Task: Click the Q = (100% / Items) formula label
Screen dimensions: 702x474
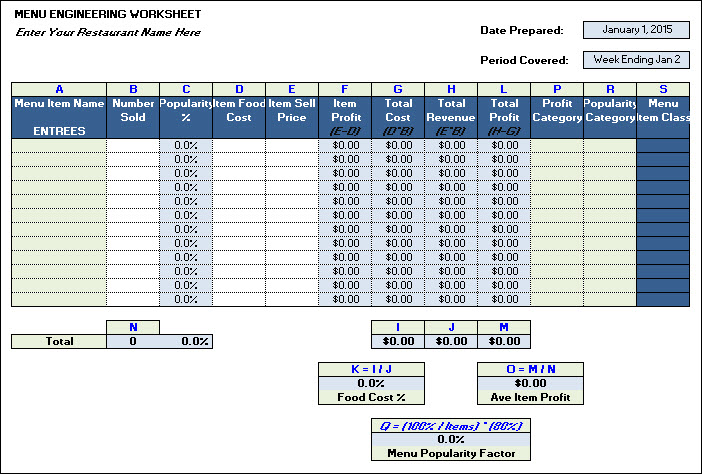Action: (451, 426)
